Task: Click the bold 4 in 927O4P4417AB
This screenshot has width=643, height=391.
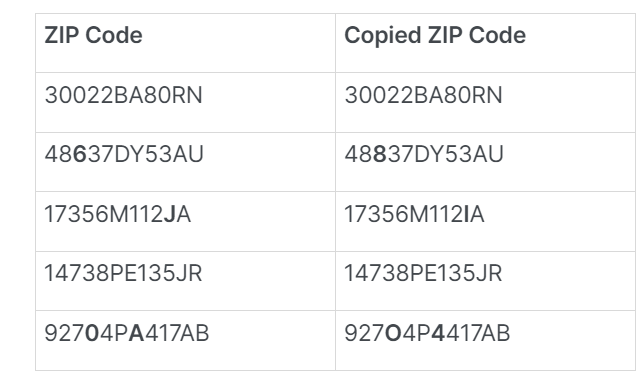Action: pos(438,333)
